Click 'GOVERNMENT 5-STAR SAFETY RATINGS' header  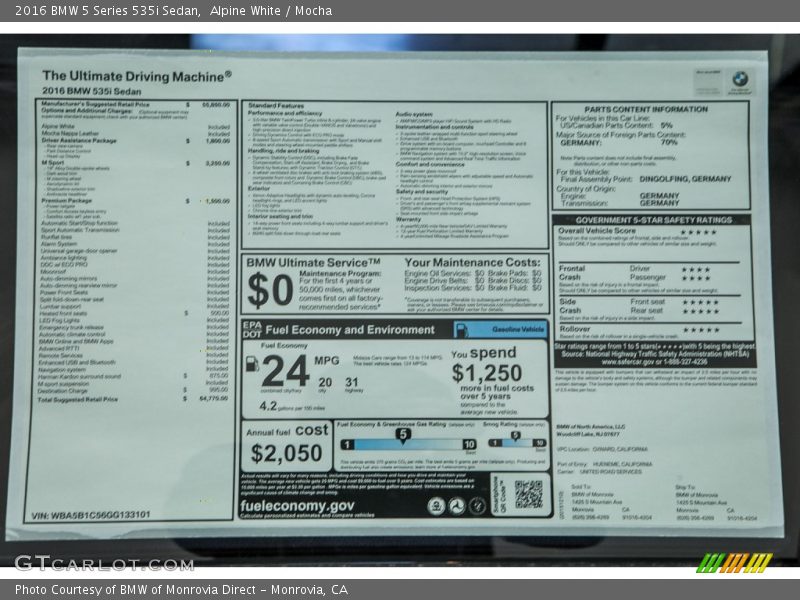click(x=654, y=220)
